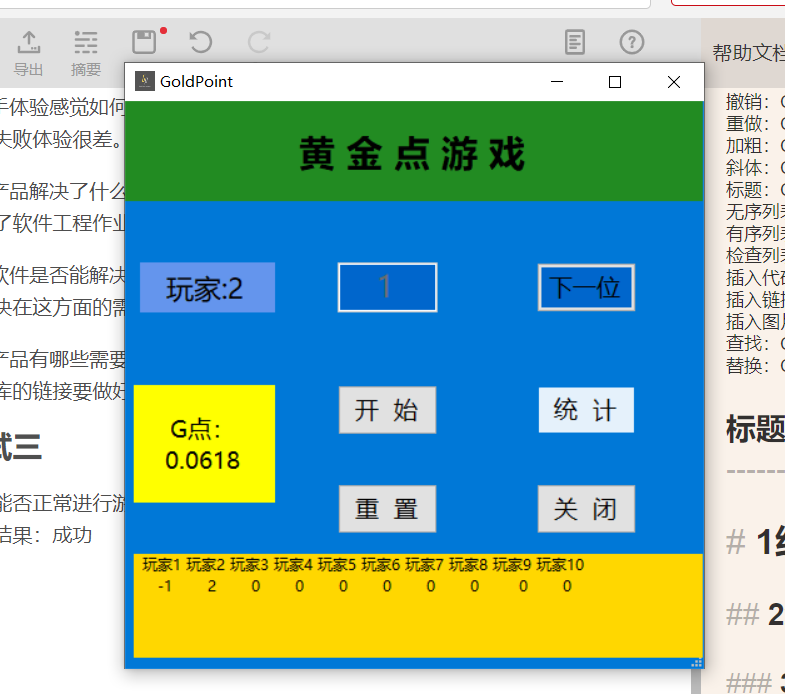Image resolution: width=785 pixels, height=694 pixels.
Task: Maximize the GoldPoint window
Action: [615, 82]
